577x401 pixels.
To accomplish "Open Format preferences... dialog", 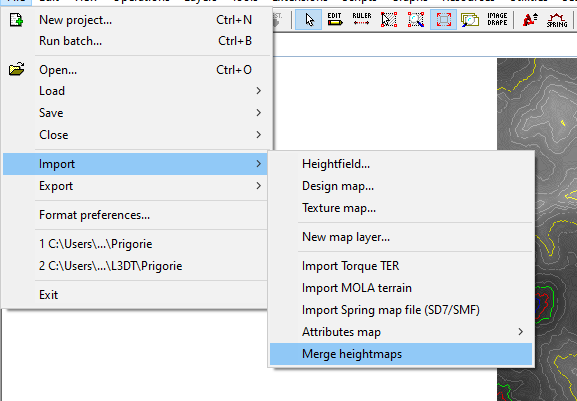I will [x=135, y=215].
